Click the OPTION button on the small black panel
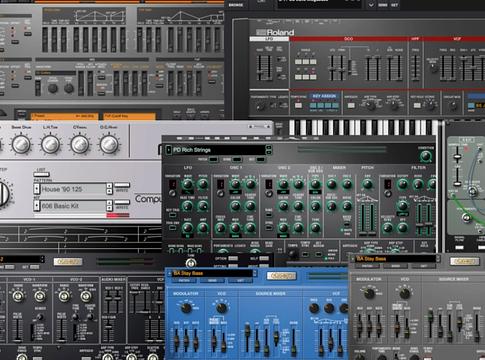Screen dimensions: 485x360 [x=233, y=258]
